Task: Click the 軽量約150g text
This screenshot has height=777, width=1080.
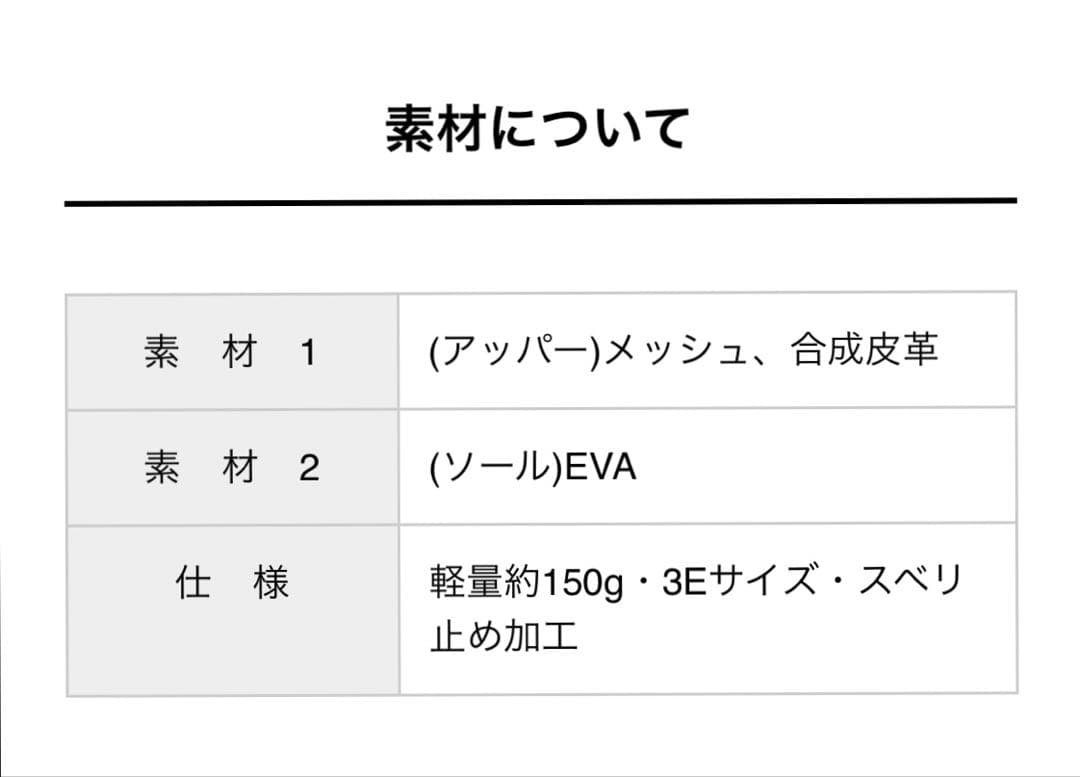Action: [527, 583]
